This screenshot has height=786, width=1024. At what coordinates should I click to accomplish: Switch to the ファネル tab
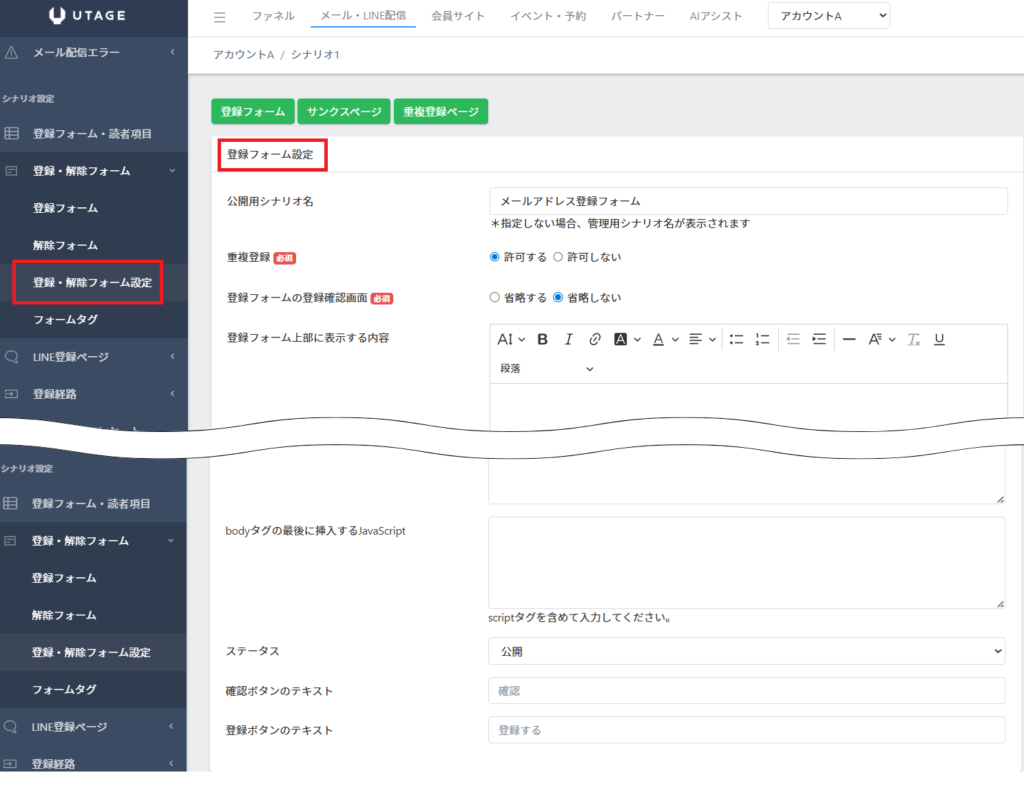tap(273, 17)
